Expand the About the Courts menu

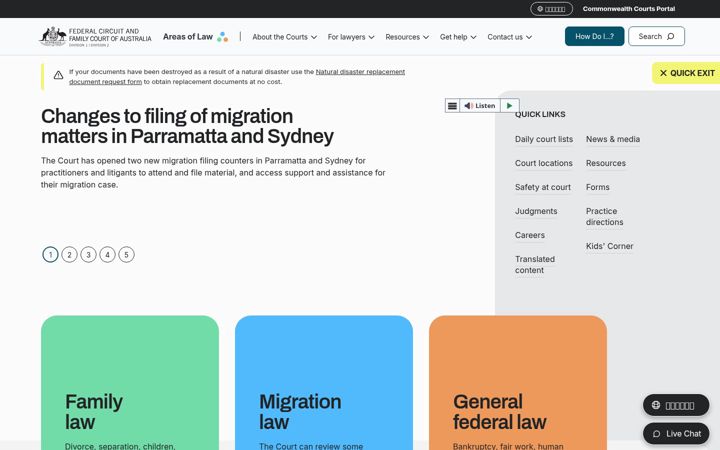pyautogui.click(x=285, y=37)
